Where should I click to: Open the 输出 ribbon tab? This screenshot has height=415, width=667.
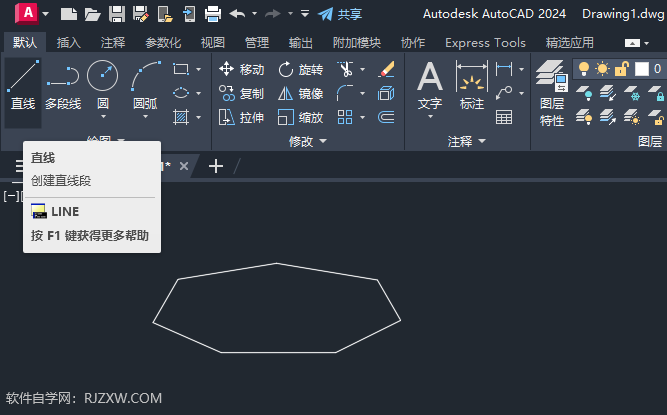coord(300,43)
